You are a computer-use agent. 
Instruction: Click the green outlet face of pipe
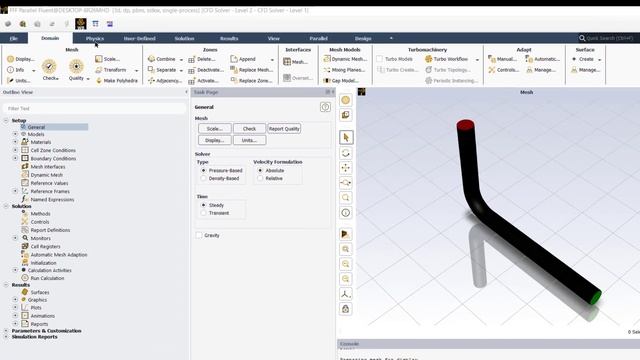596,298
